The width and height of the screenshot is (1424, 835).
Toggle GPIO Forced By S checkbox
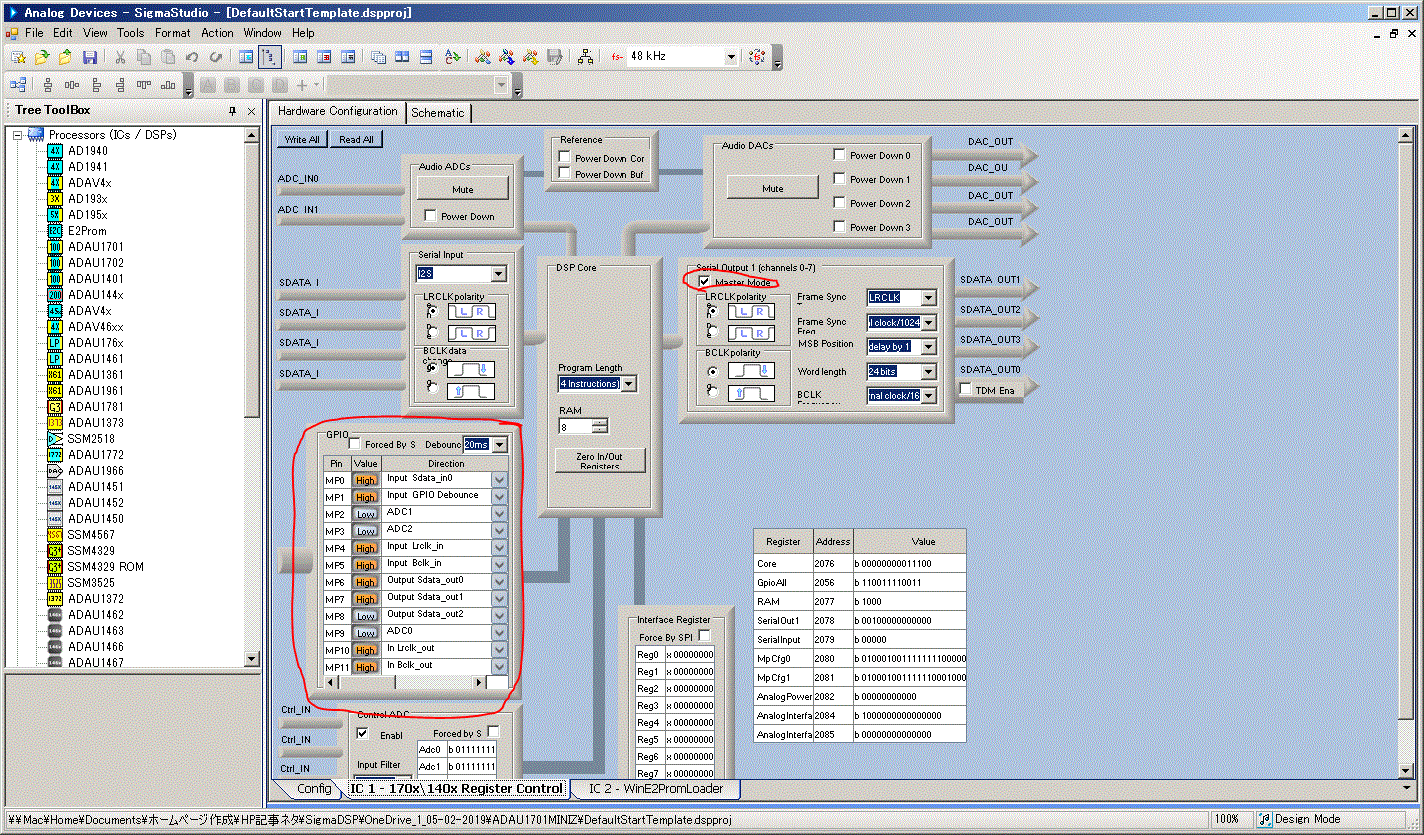coord(355,444)
